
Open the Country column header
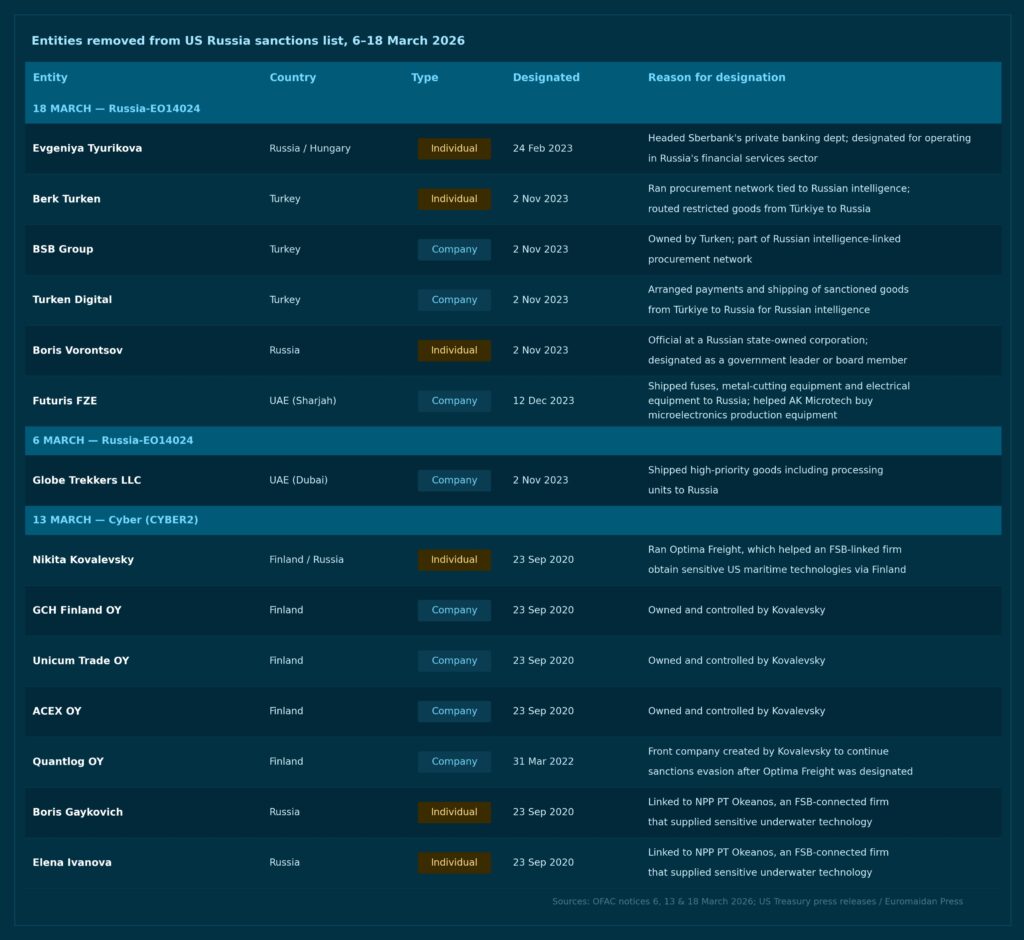pos(291,77)
